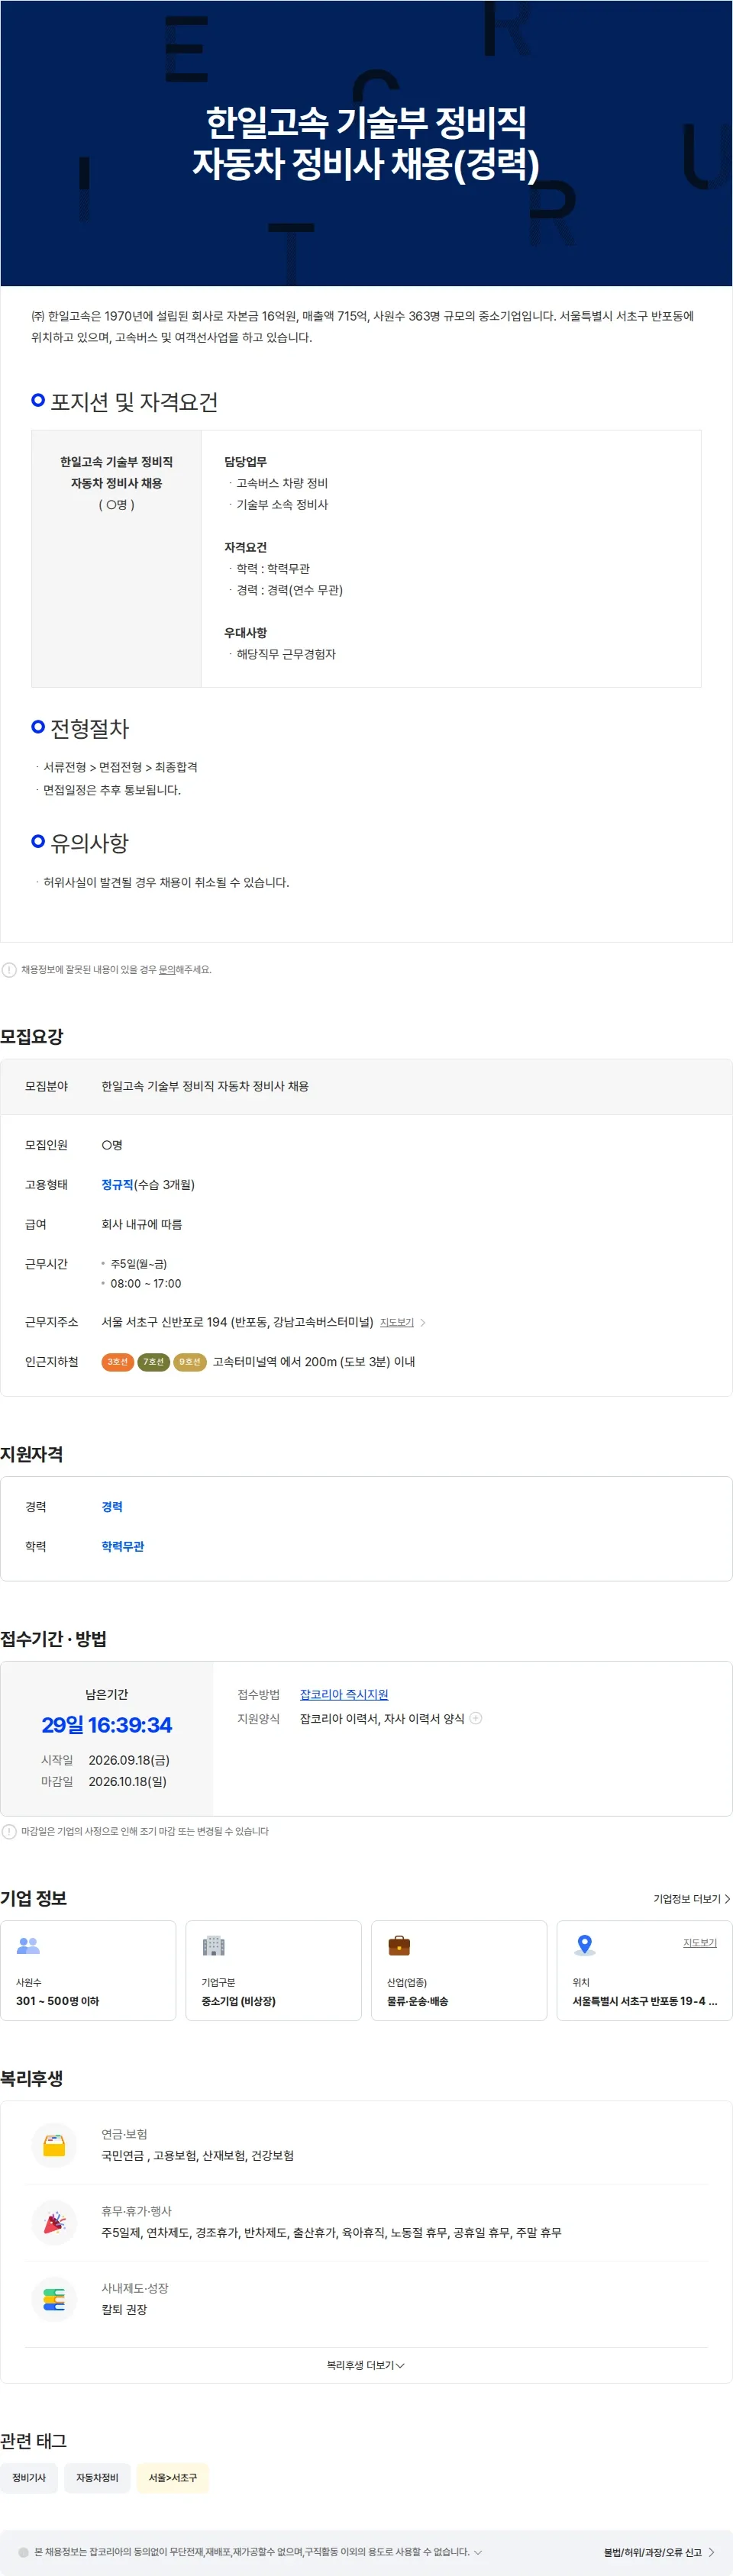The width and height of the screenshot is (733, 2576).
Task: Click the address 서울특별시 서초구 반포동 19-4 text
Action: (644, 2001)
